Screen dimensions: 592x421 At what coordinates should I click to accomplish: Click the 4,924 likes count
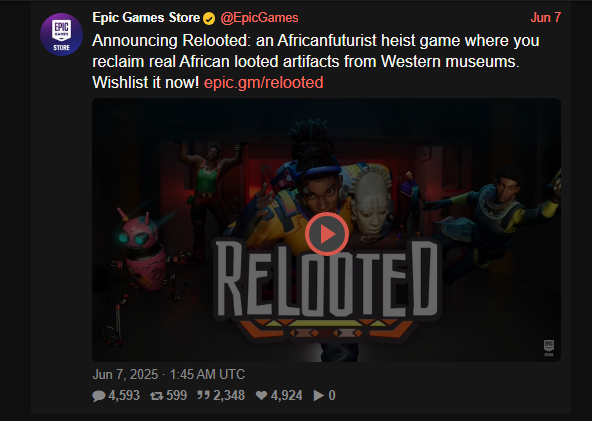click(286, 395)
